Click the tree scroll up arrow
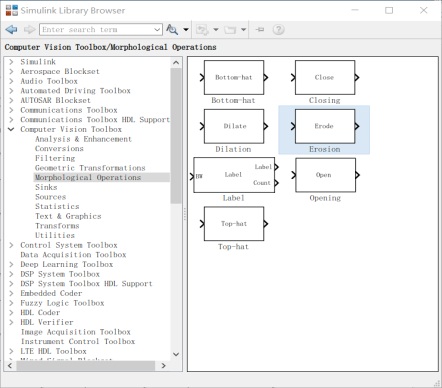Viewport: 442px width, 388px height. click(176, 63)
